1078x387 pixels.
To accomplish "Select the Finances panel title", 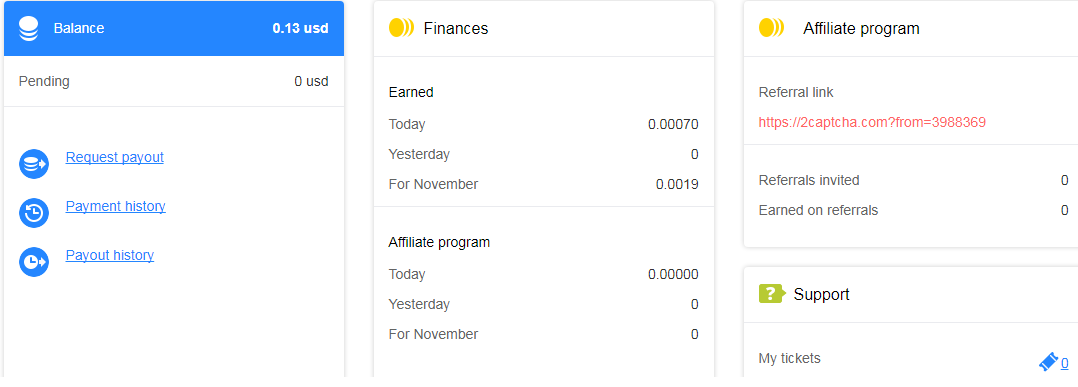I will [456, 28].
